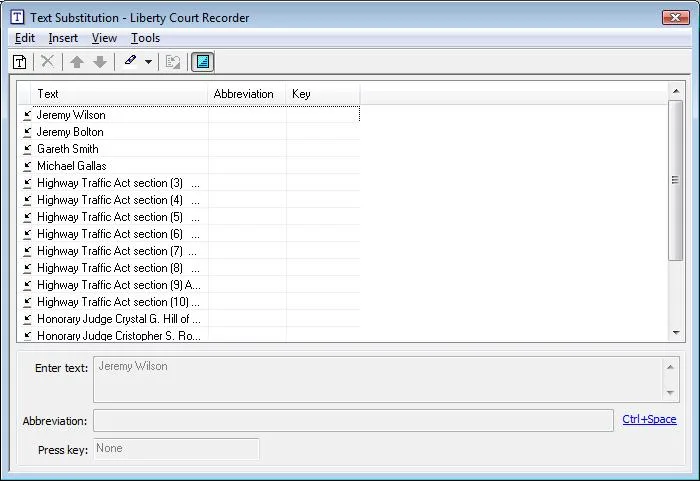Close the Text Substitution window
This screenshot has height=481, width=700.
(x=675, y=17)
